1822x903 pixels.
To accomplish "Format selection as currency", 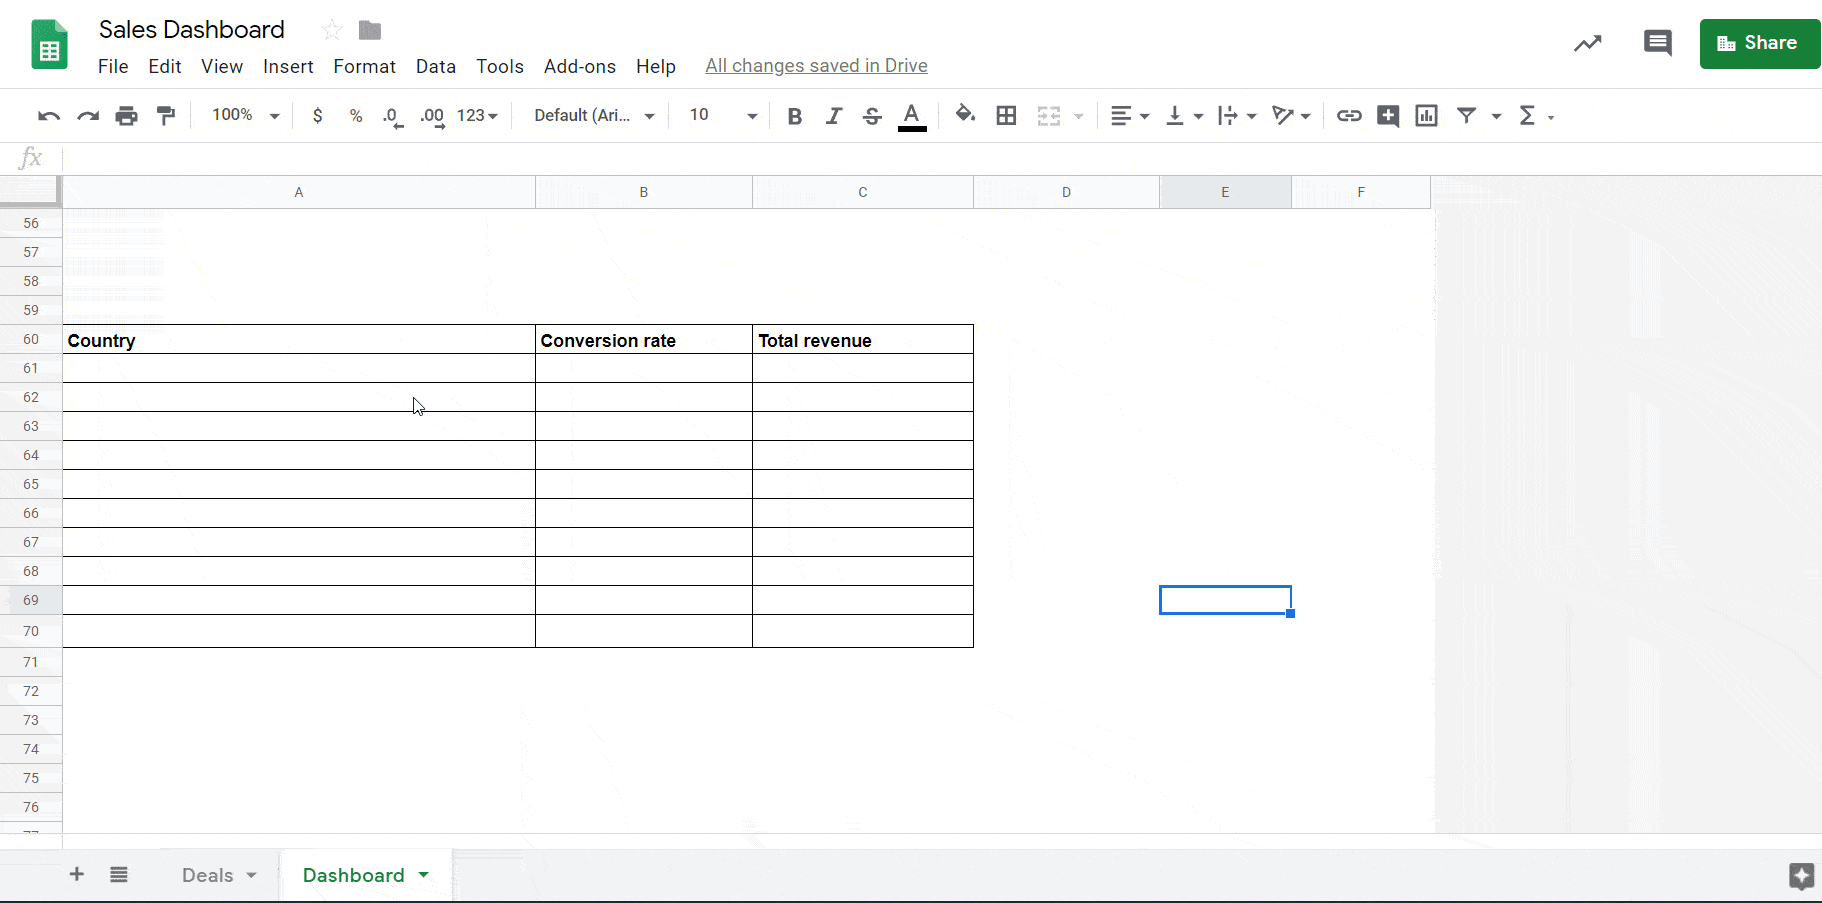I will click(318, 115).
